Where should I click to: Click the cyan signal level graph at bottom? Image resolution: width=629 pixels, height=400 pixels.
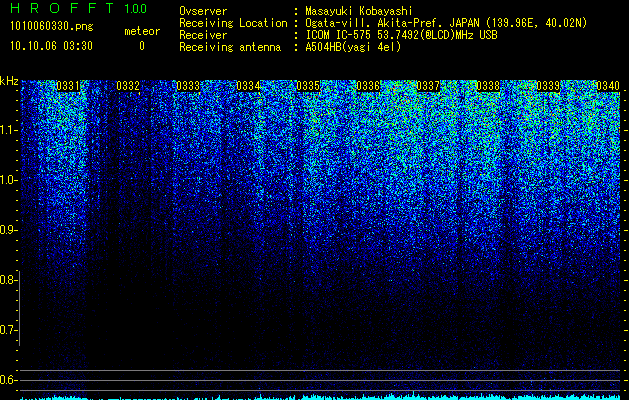tap(320, 397)
